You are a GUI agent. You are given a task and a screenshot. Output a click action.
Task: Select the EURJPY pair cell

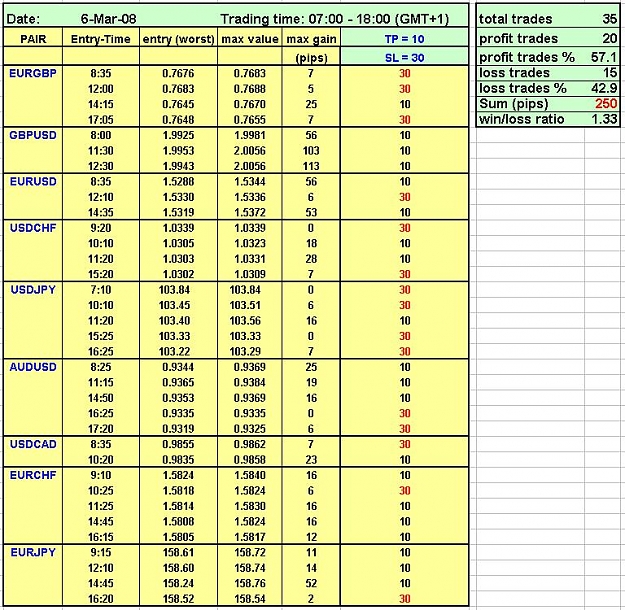(x=33, y=553)
